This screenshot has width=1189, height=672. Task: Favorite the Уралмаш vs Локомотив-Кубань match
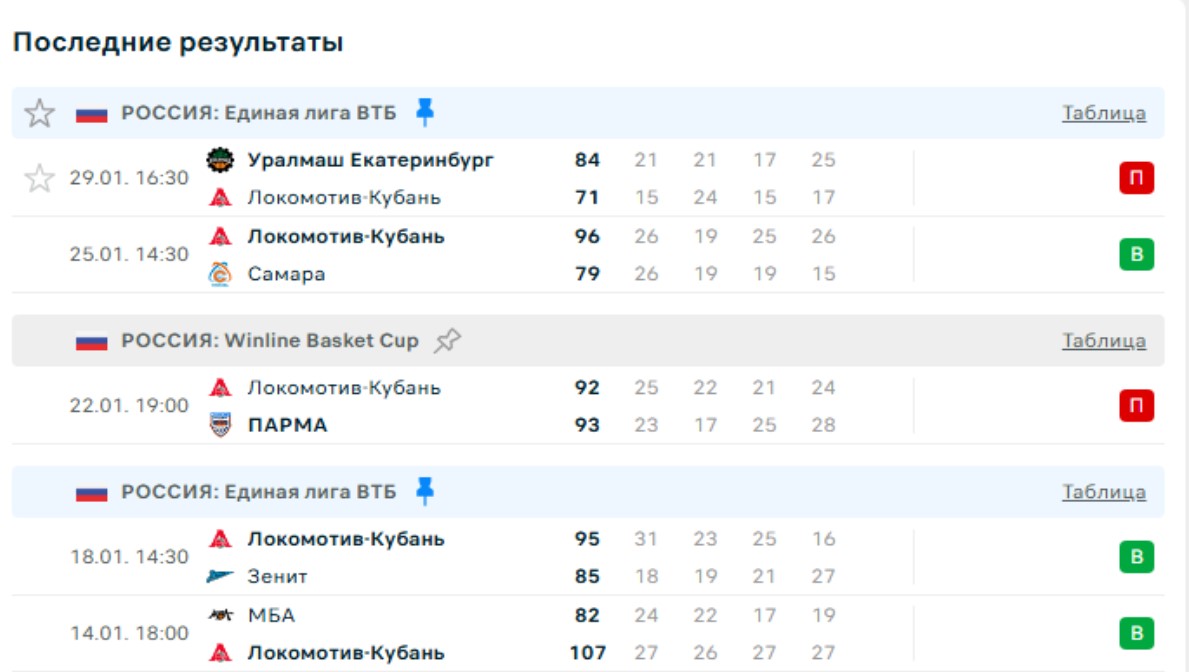[x=39, y=179]
